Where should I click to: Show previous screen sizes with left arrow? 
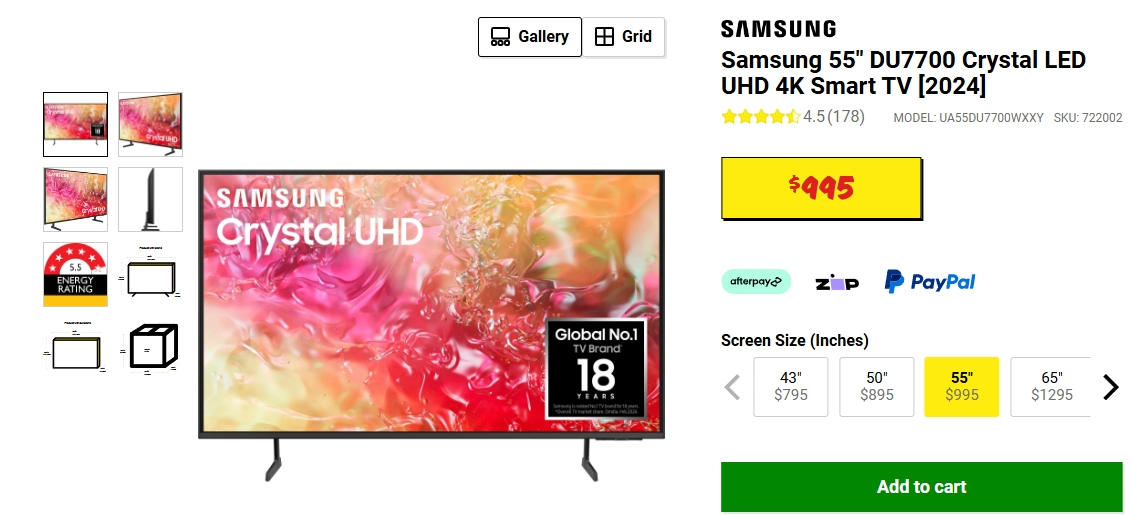pyautogui.click(x=732, y=388)
